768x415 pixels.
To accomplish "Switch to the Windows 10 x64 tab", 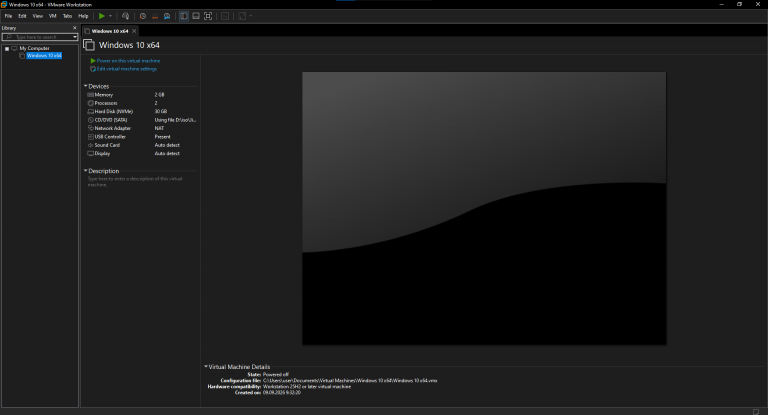I will [x=110, y=31].
